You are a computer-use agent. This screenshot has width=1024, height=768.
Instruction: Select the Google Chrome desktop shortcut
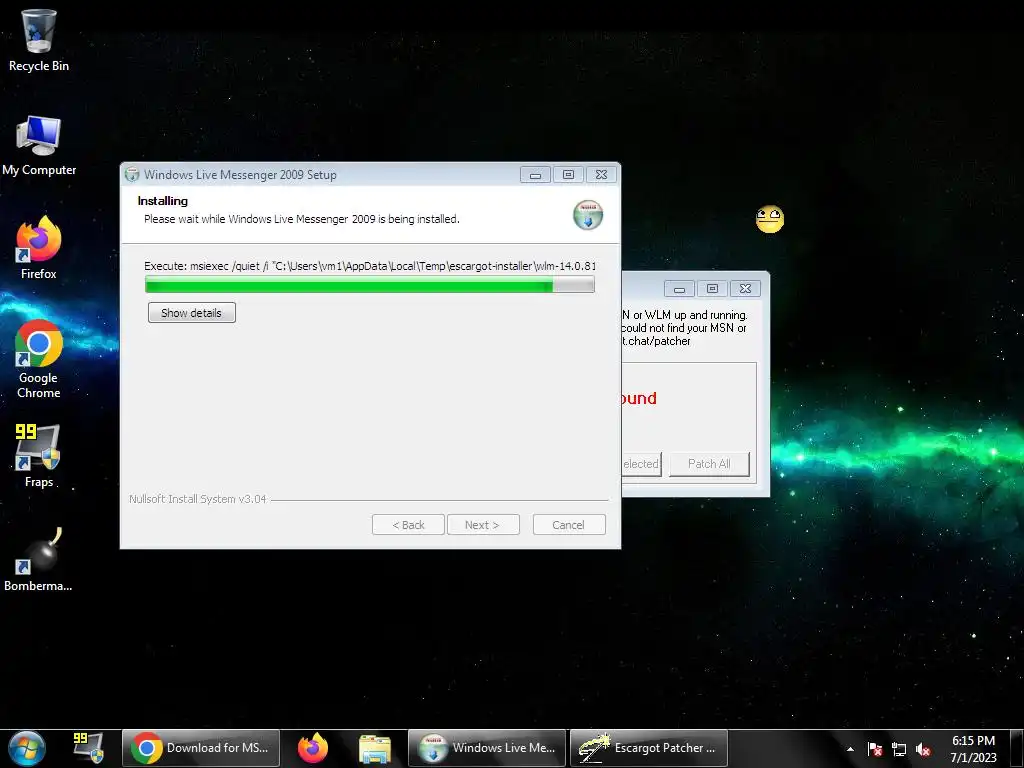pyautogui.click(x=39, y=359)
